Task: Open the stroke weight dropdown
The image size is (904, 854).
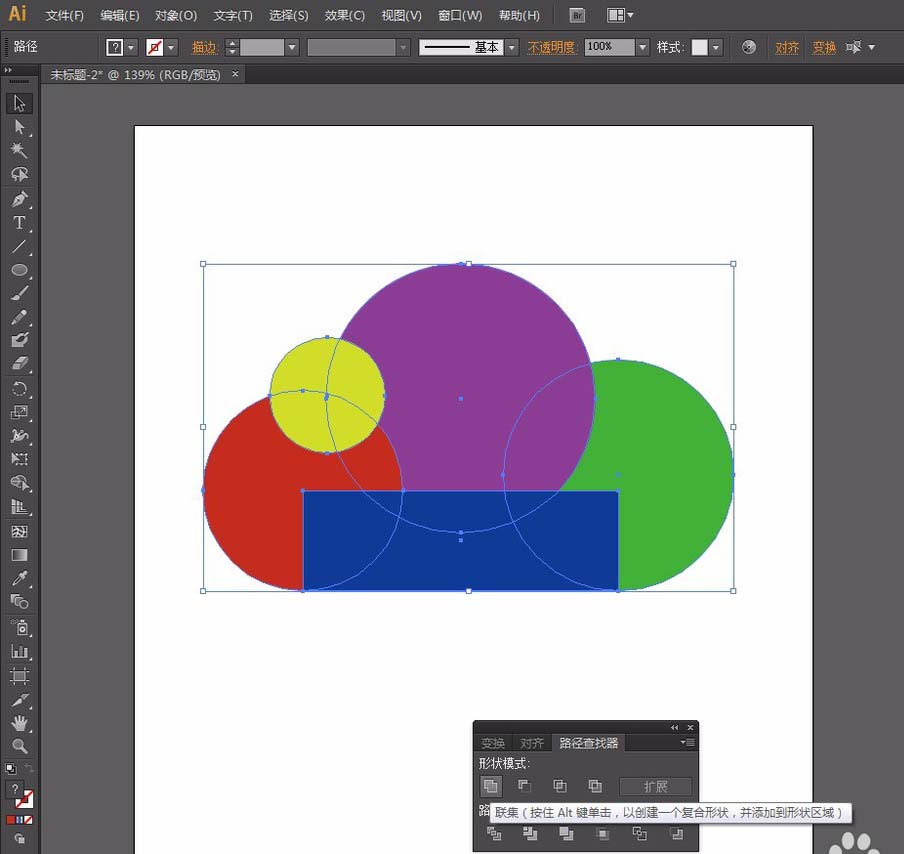Action: 292,47
